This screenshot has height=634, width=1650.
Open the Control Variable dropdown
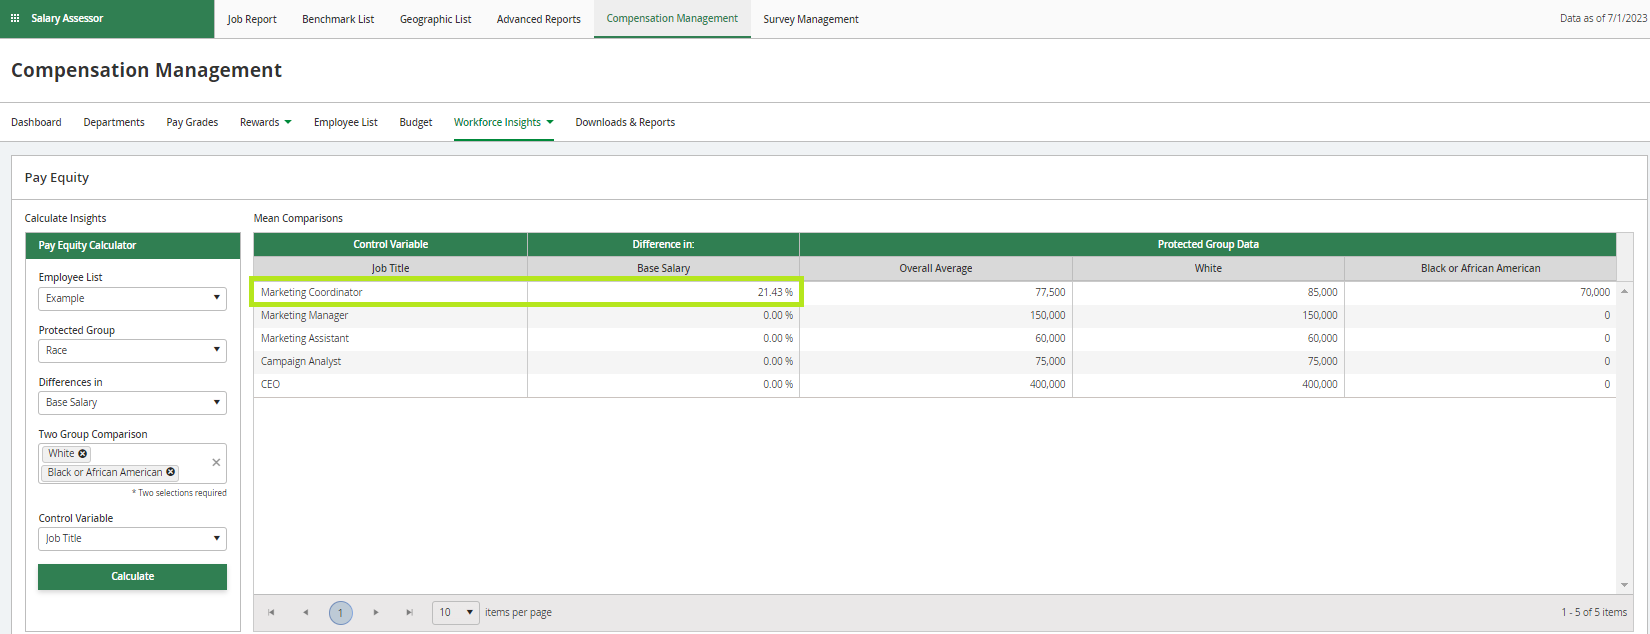[132, 538]
